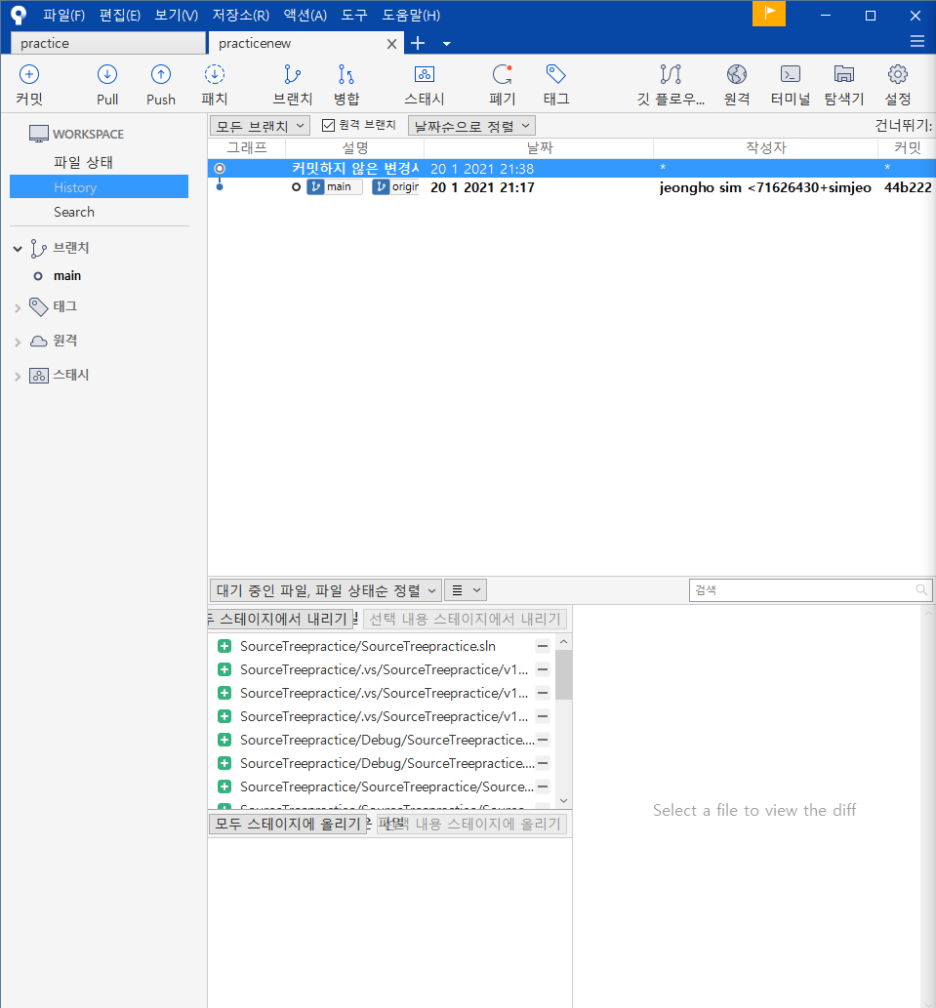Open Git Flow (깃 플로우) toolbar icon
936x1008 pixels.
click(x=670, y=85)
